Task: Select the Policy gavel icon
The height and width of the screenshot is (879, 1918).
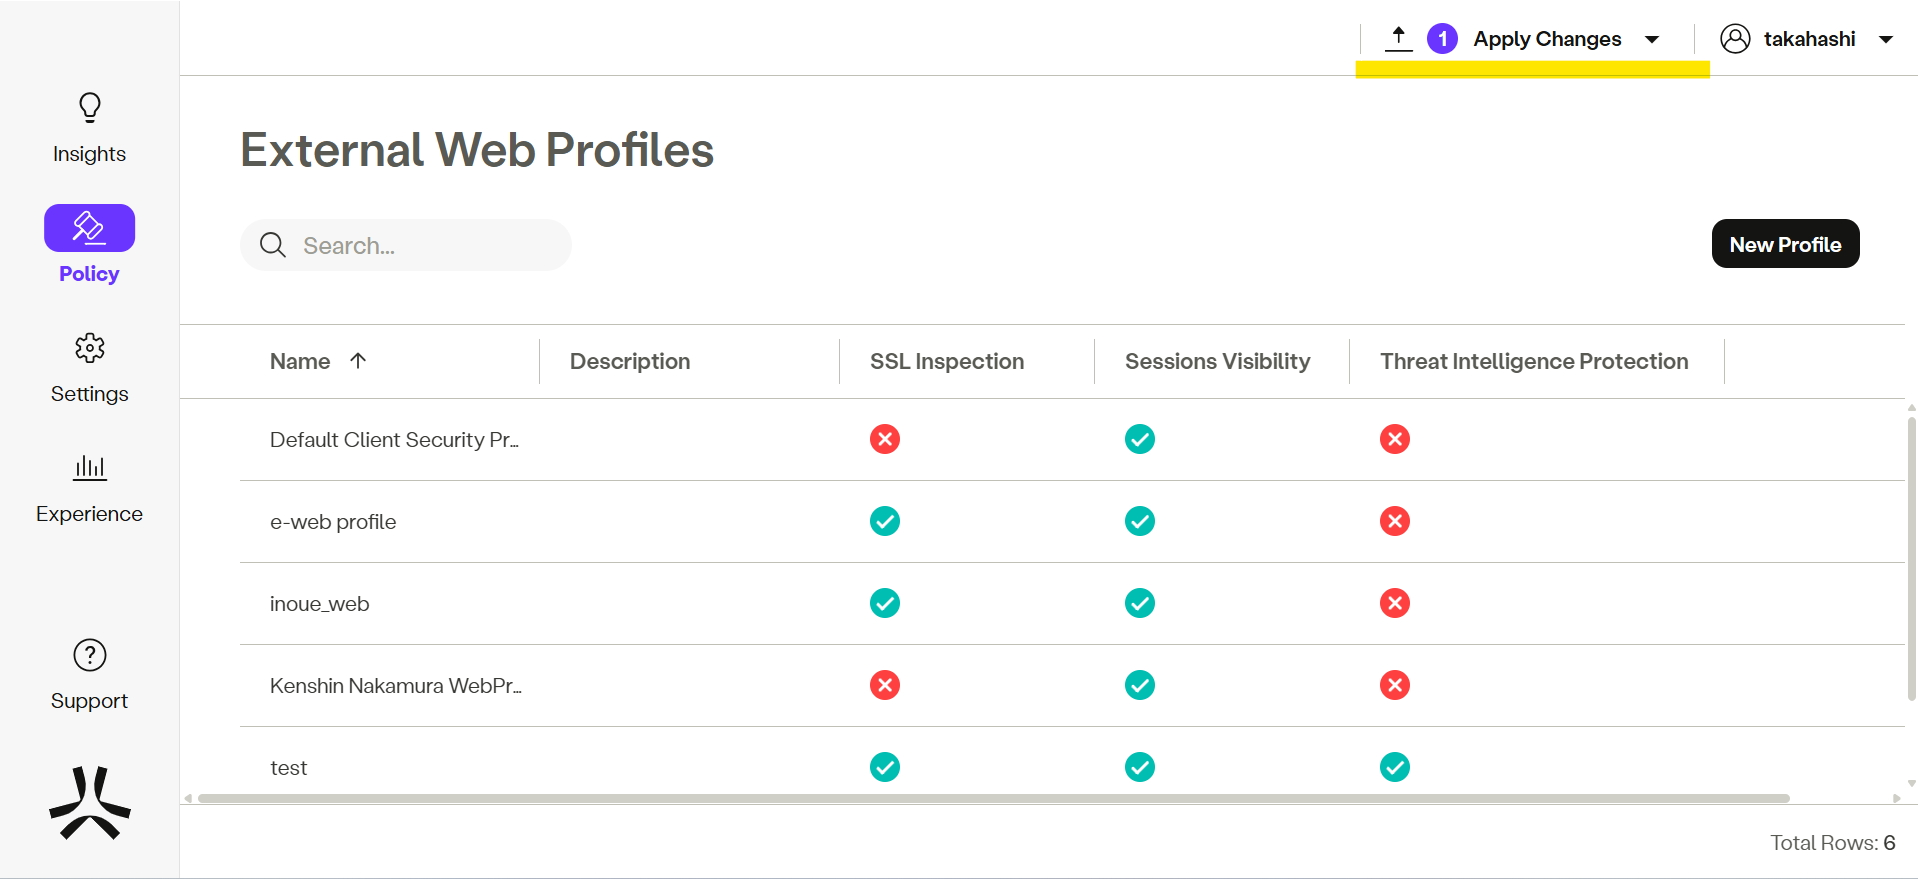Action: coord(89,228)
